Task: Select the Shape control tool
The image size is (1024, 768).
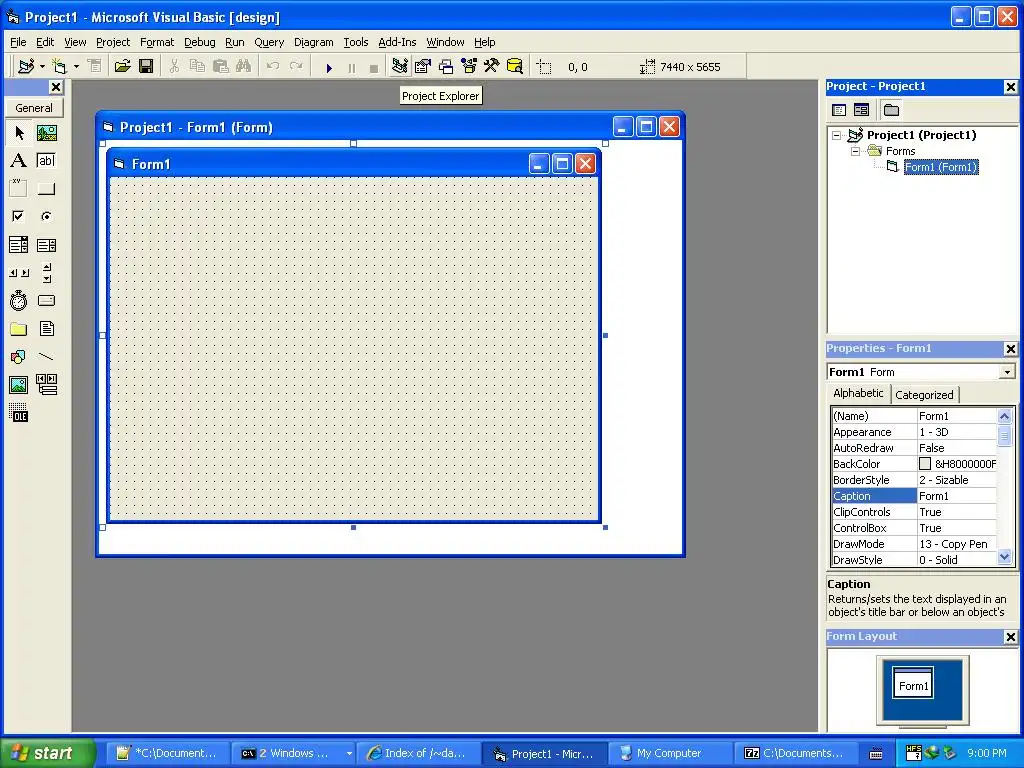Action: [x=19, y=357]
